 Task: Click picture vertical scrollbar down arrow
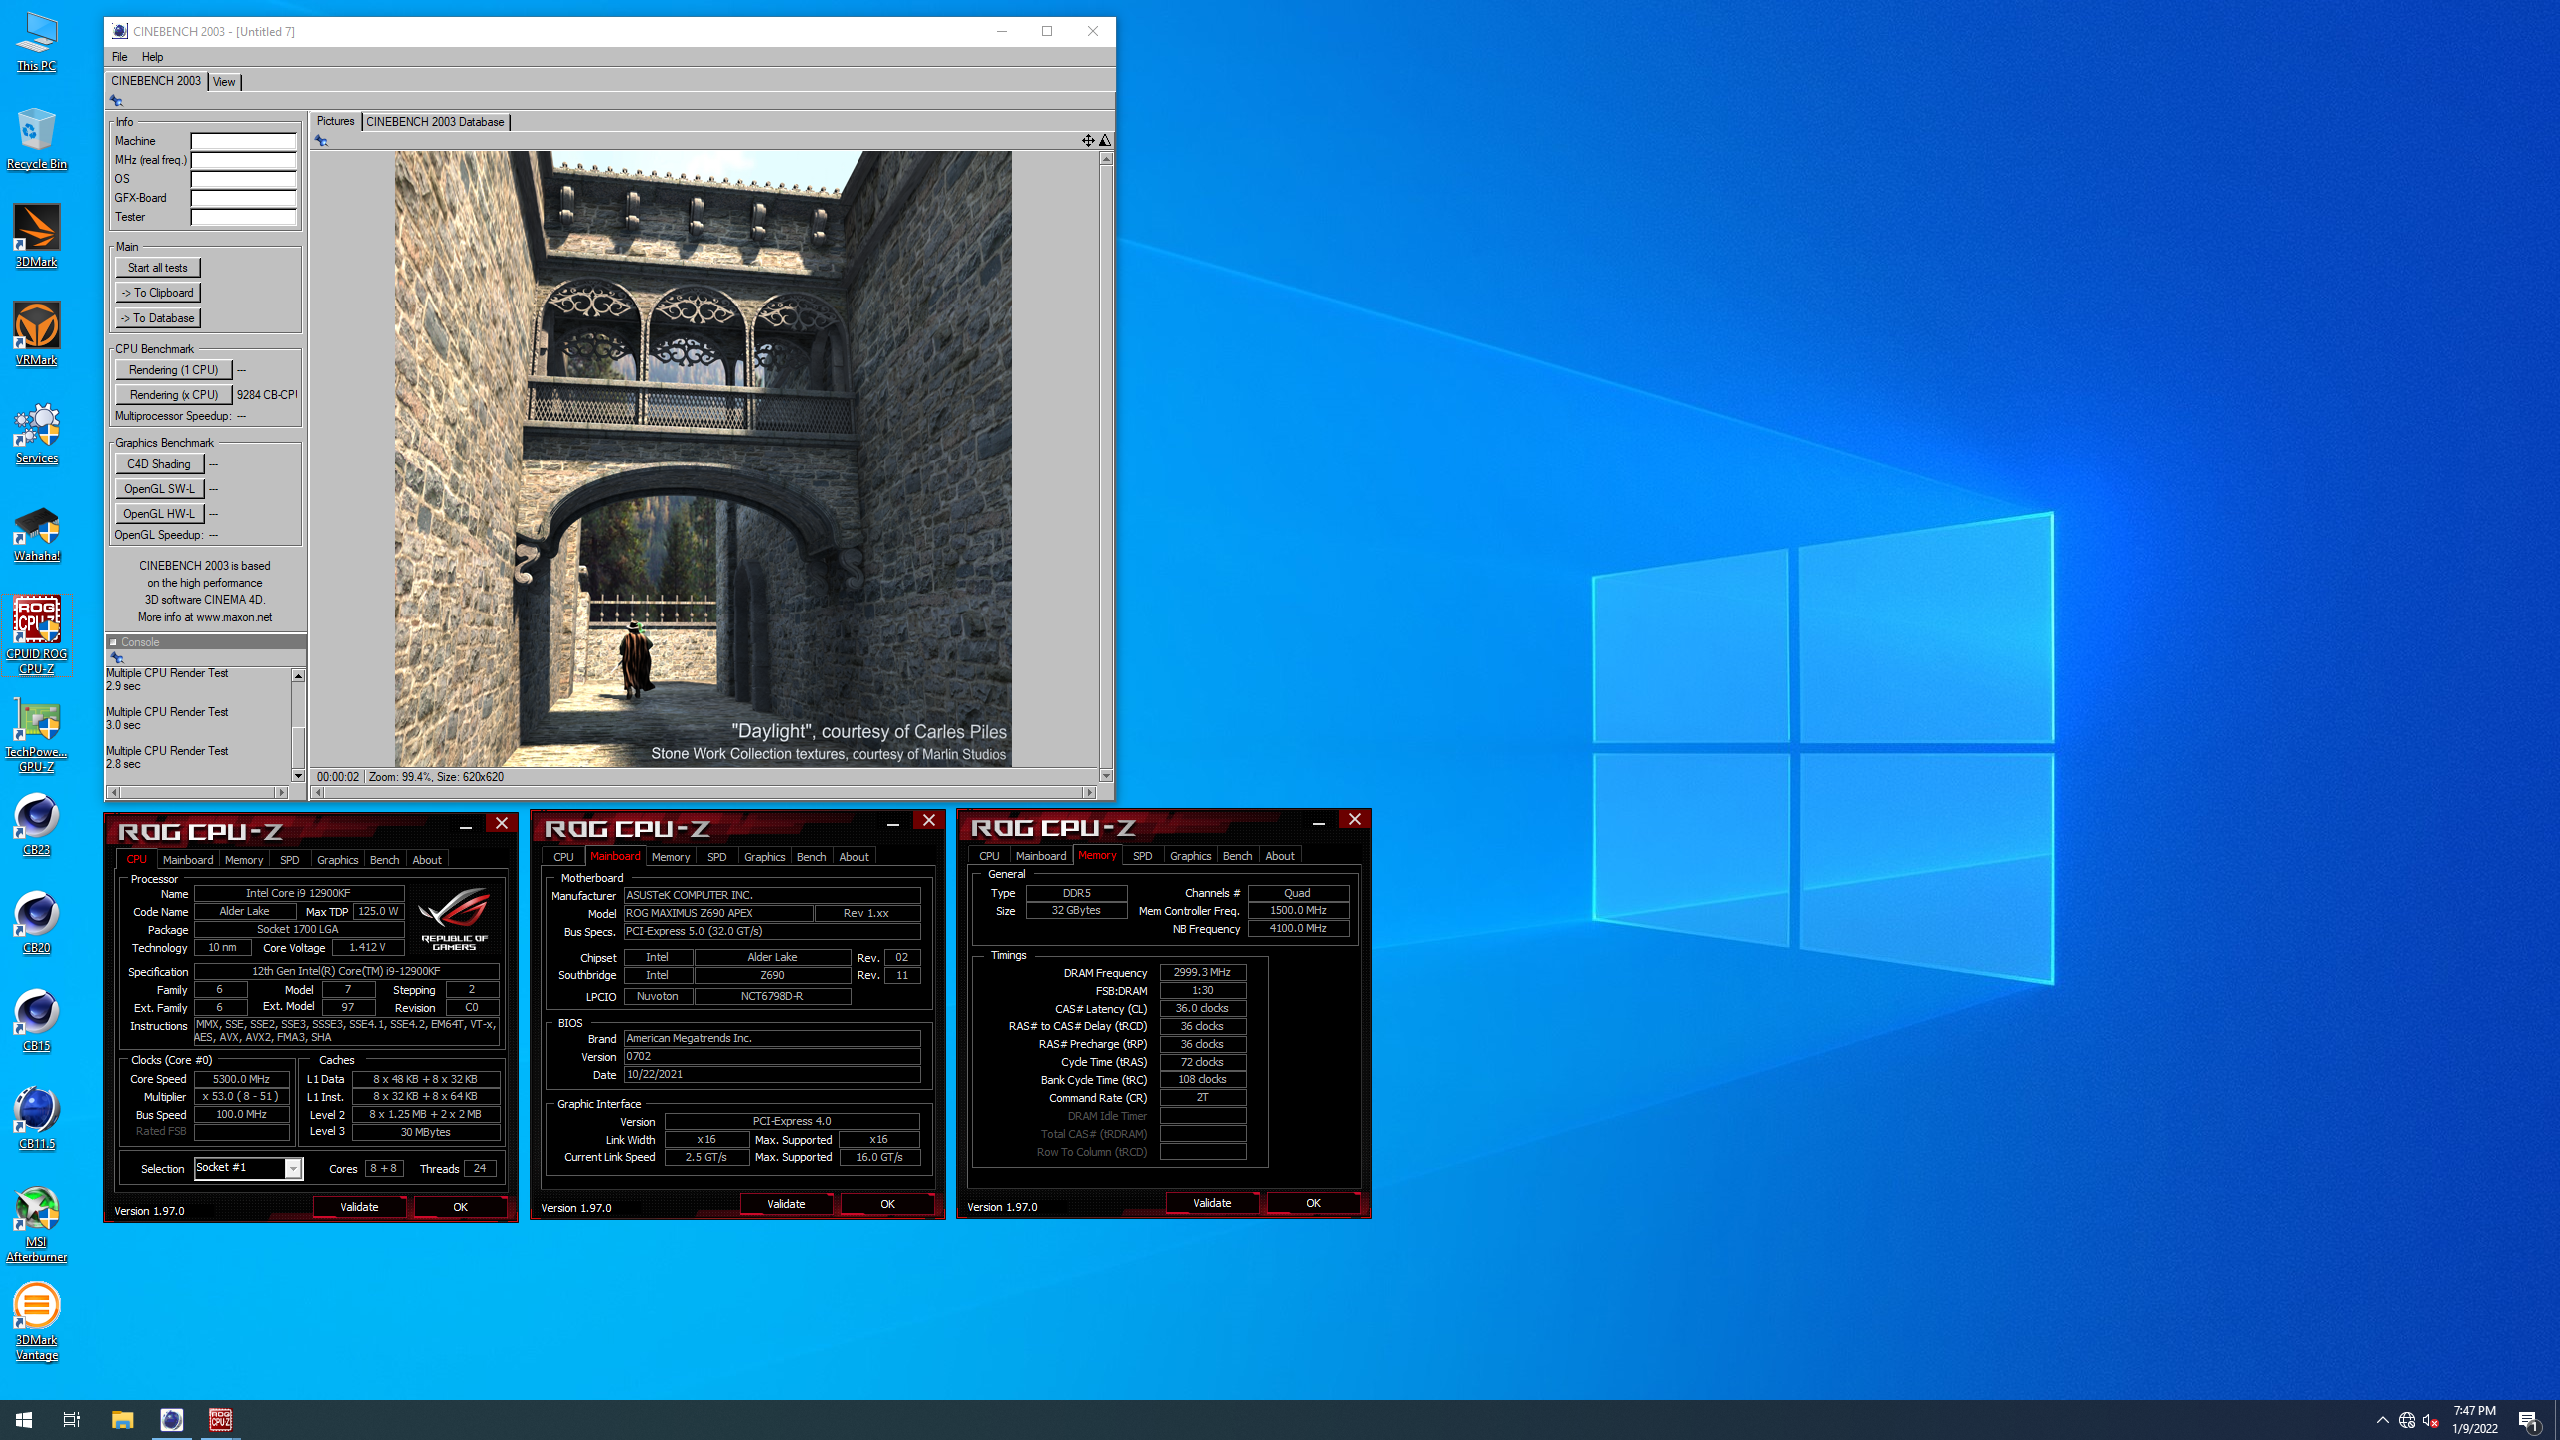[x=1106, y=776]
